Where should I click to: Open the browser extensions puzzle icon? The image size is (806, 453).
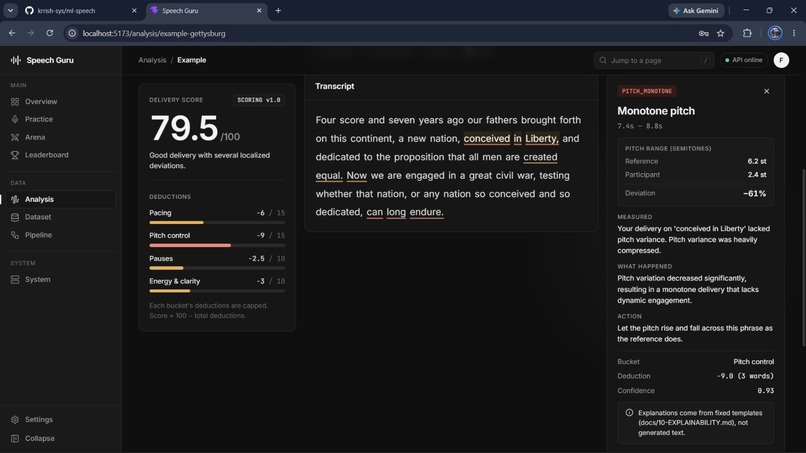[747, 33]
